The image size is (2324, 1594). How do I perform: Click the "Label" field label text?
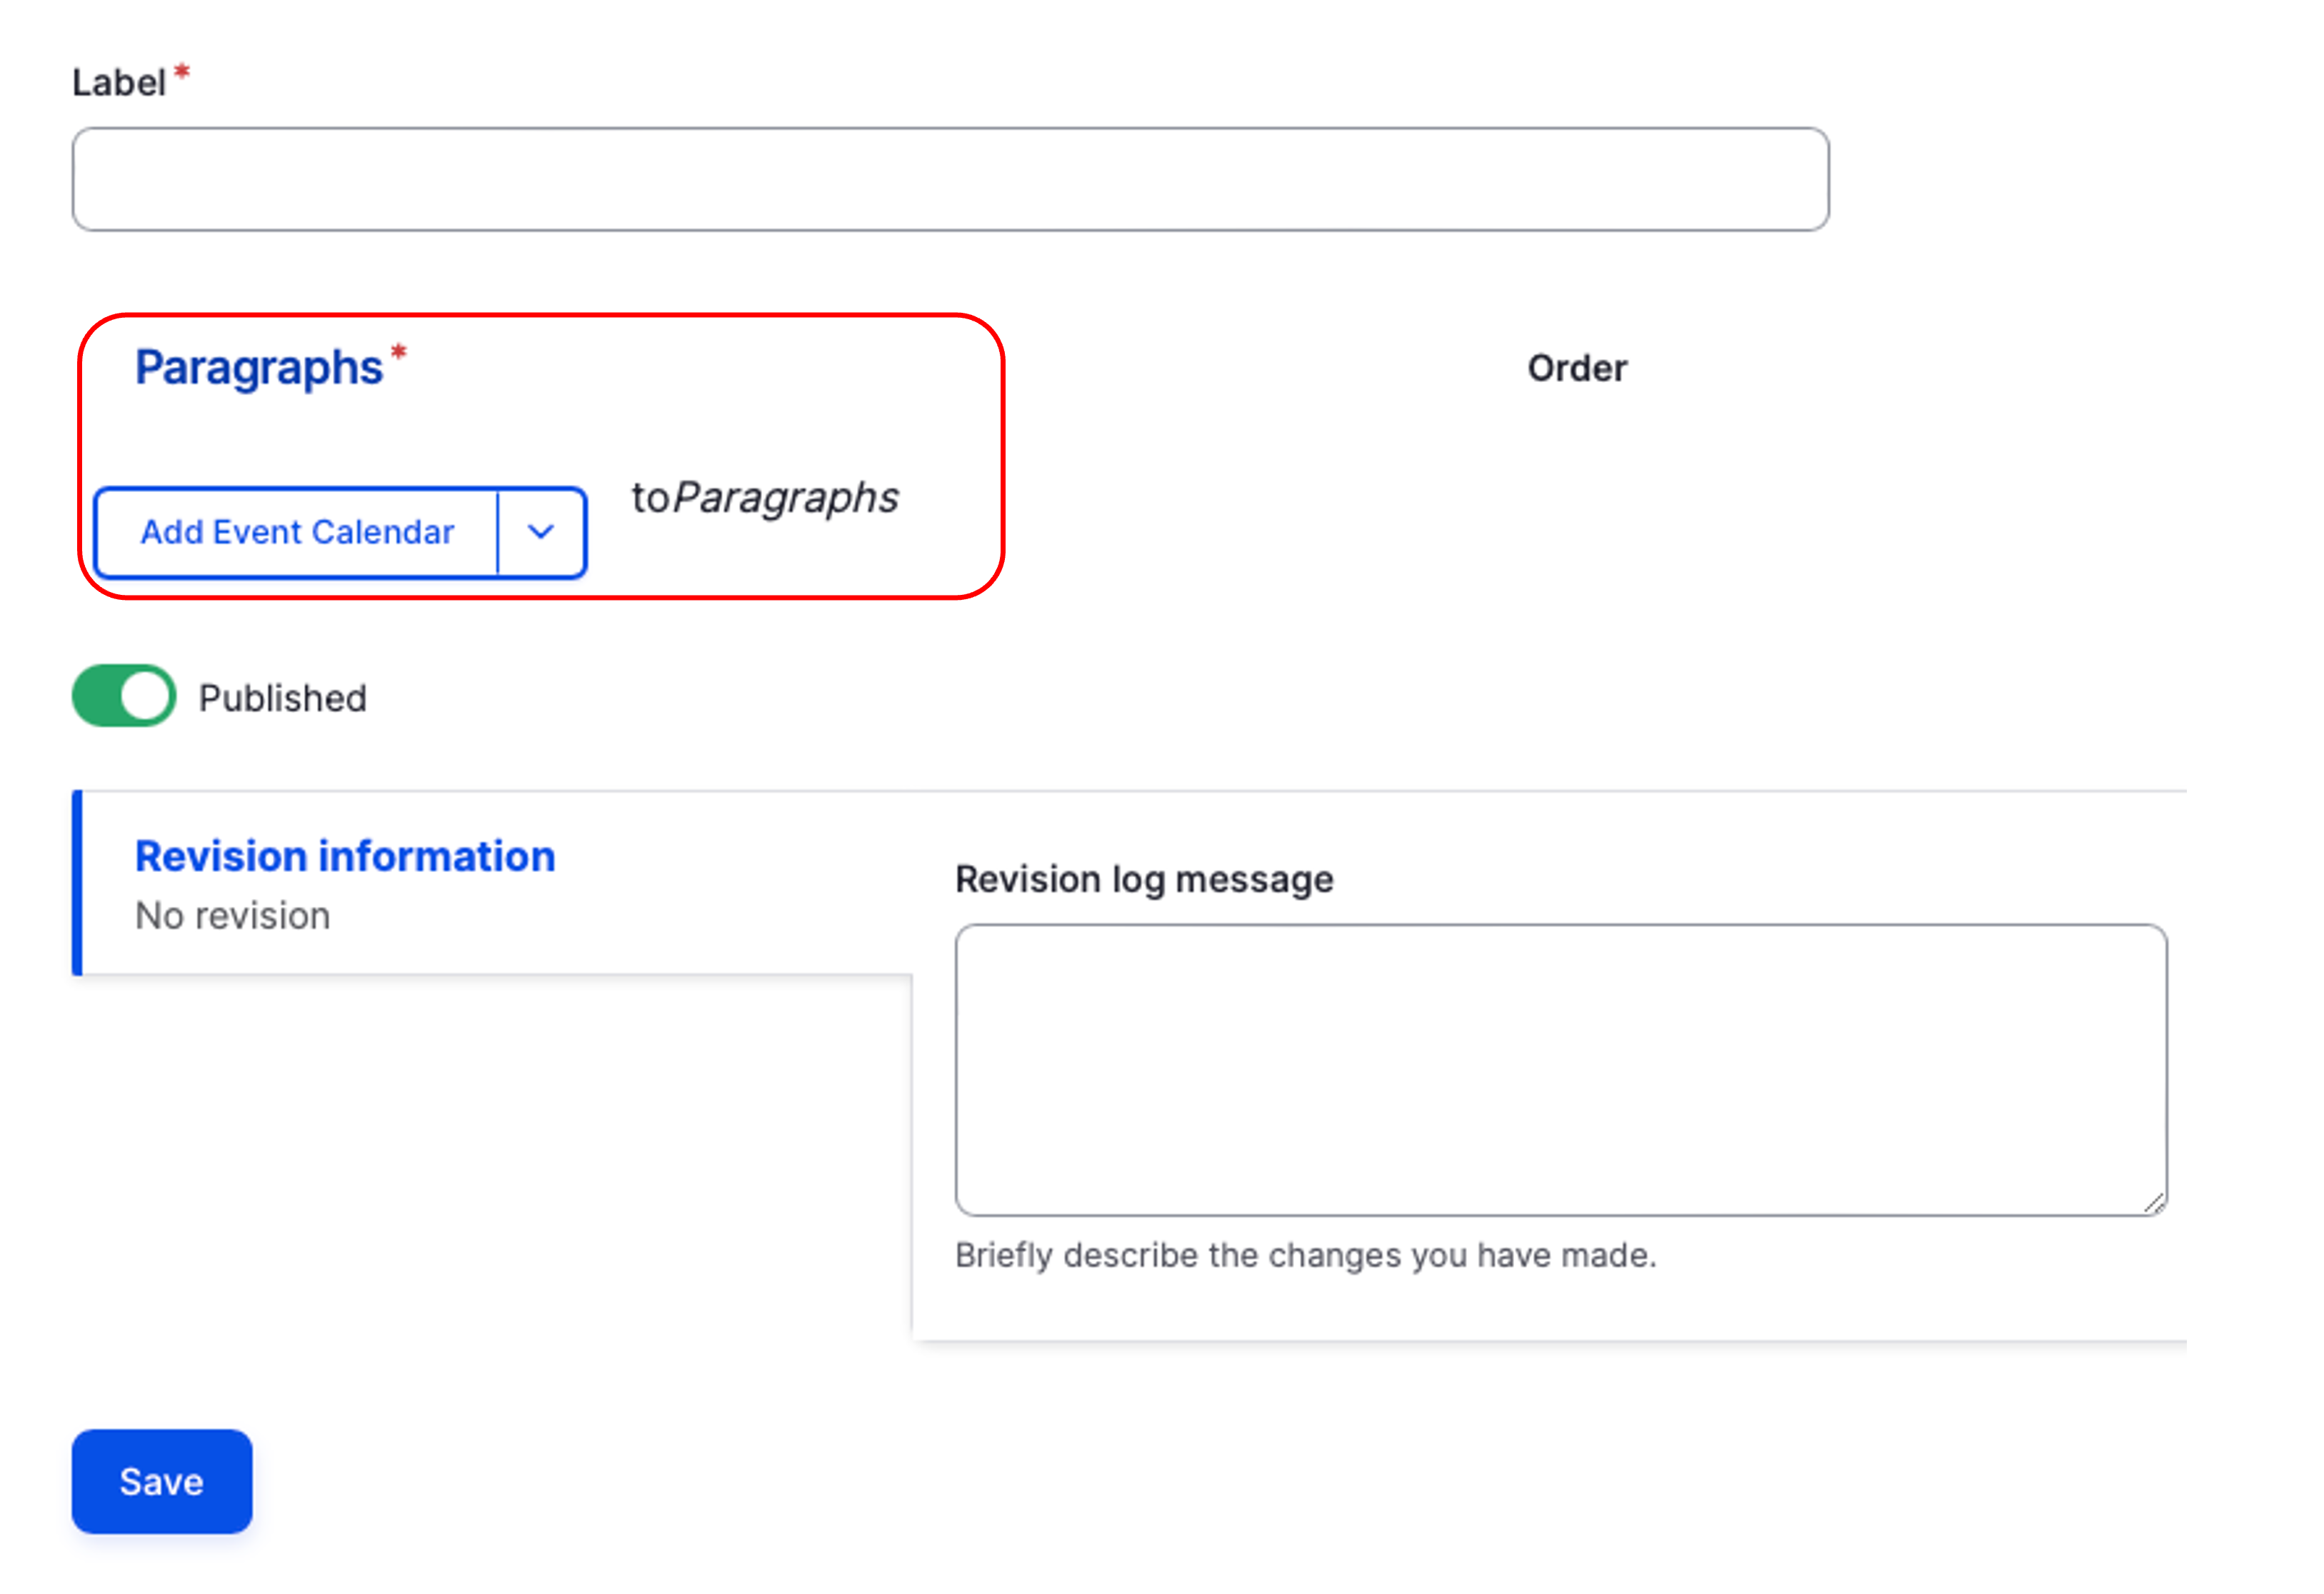point(119,83)
